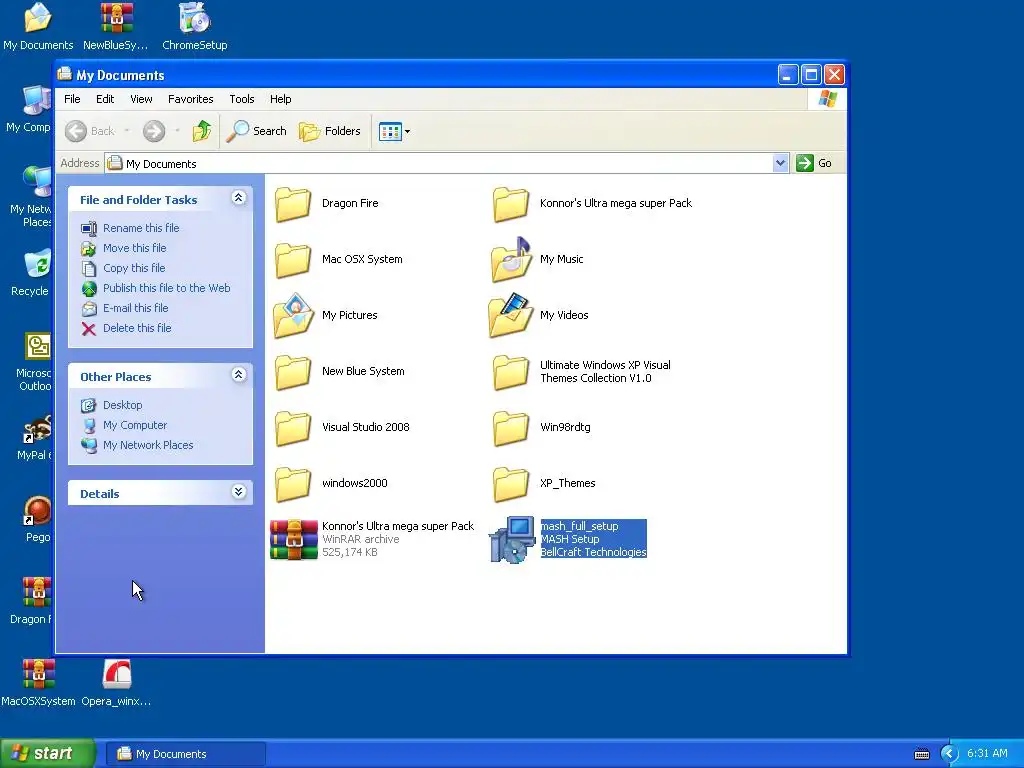Click Copy this file
This screenshot has height=768, width=1024.
123,268
